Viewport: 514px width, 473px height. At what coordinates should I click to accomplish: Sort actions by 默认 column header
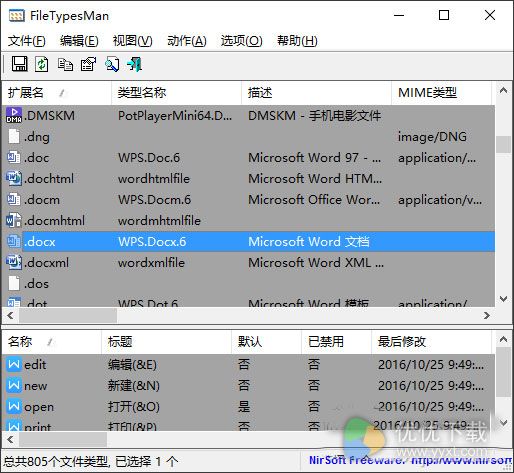(x=266, y=342)
